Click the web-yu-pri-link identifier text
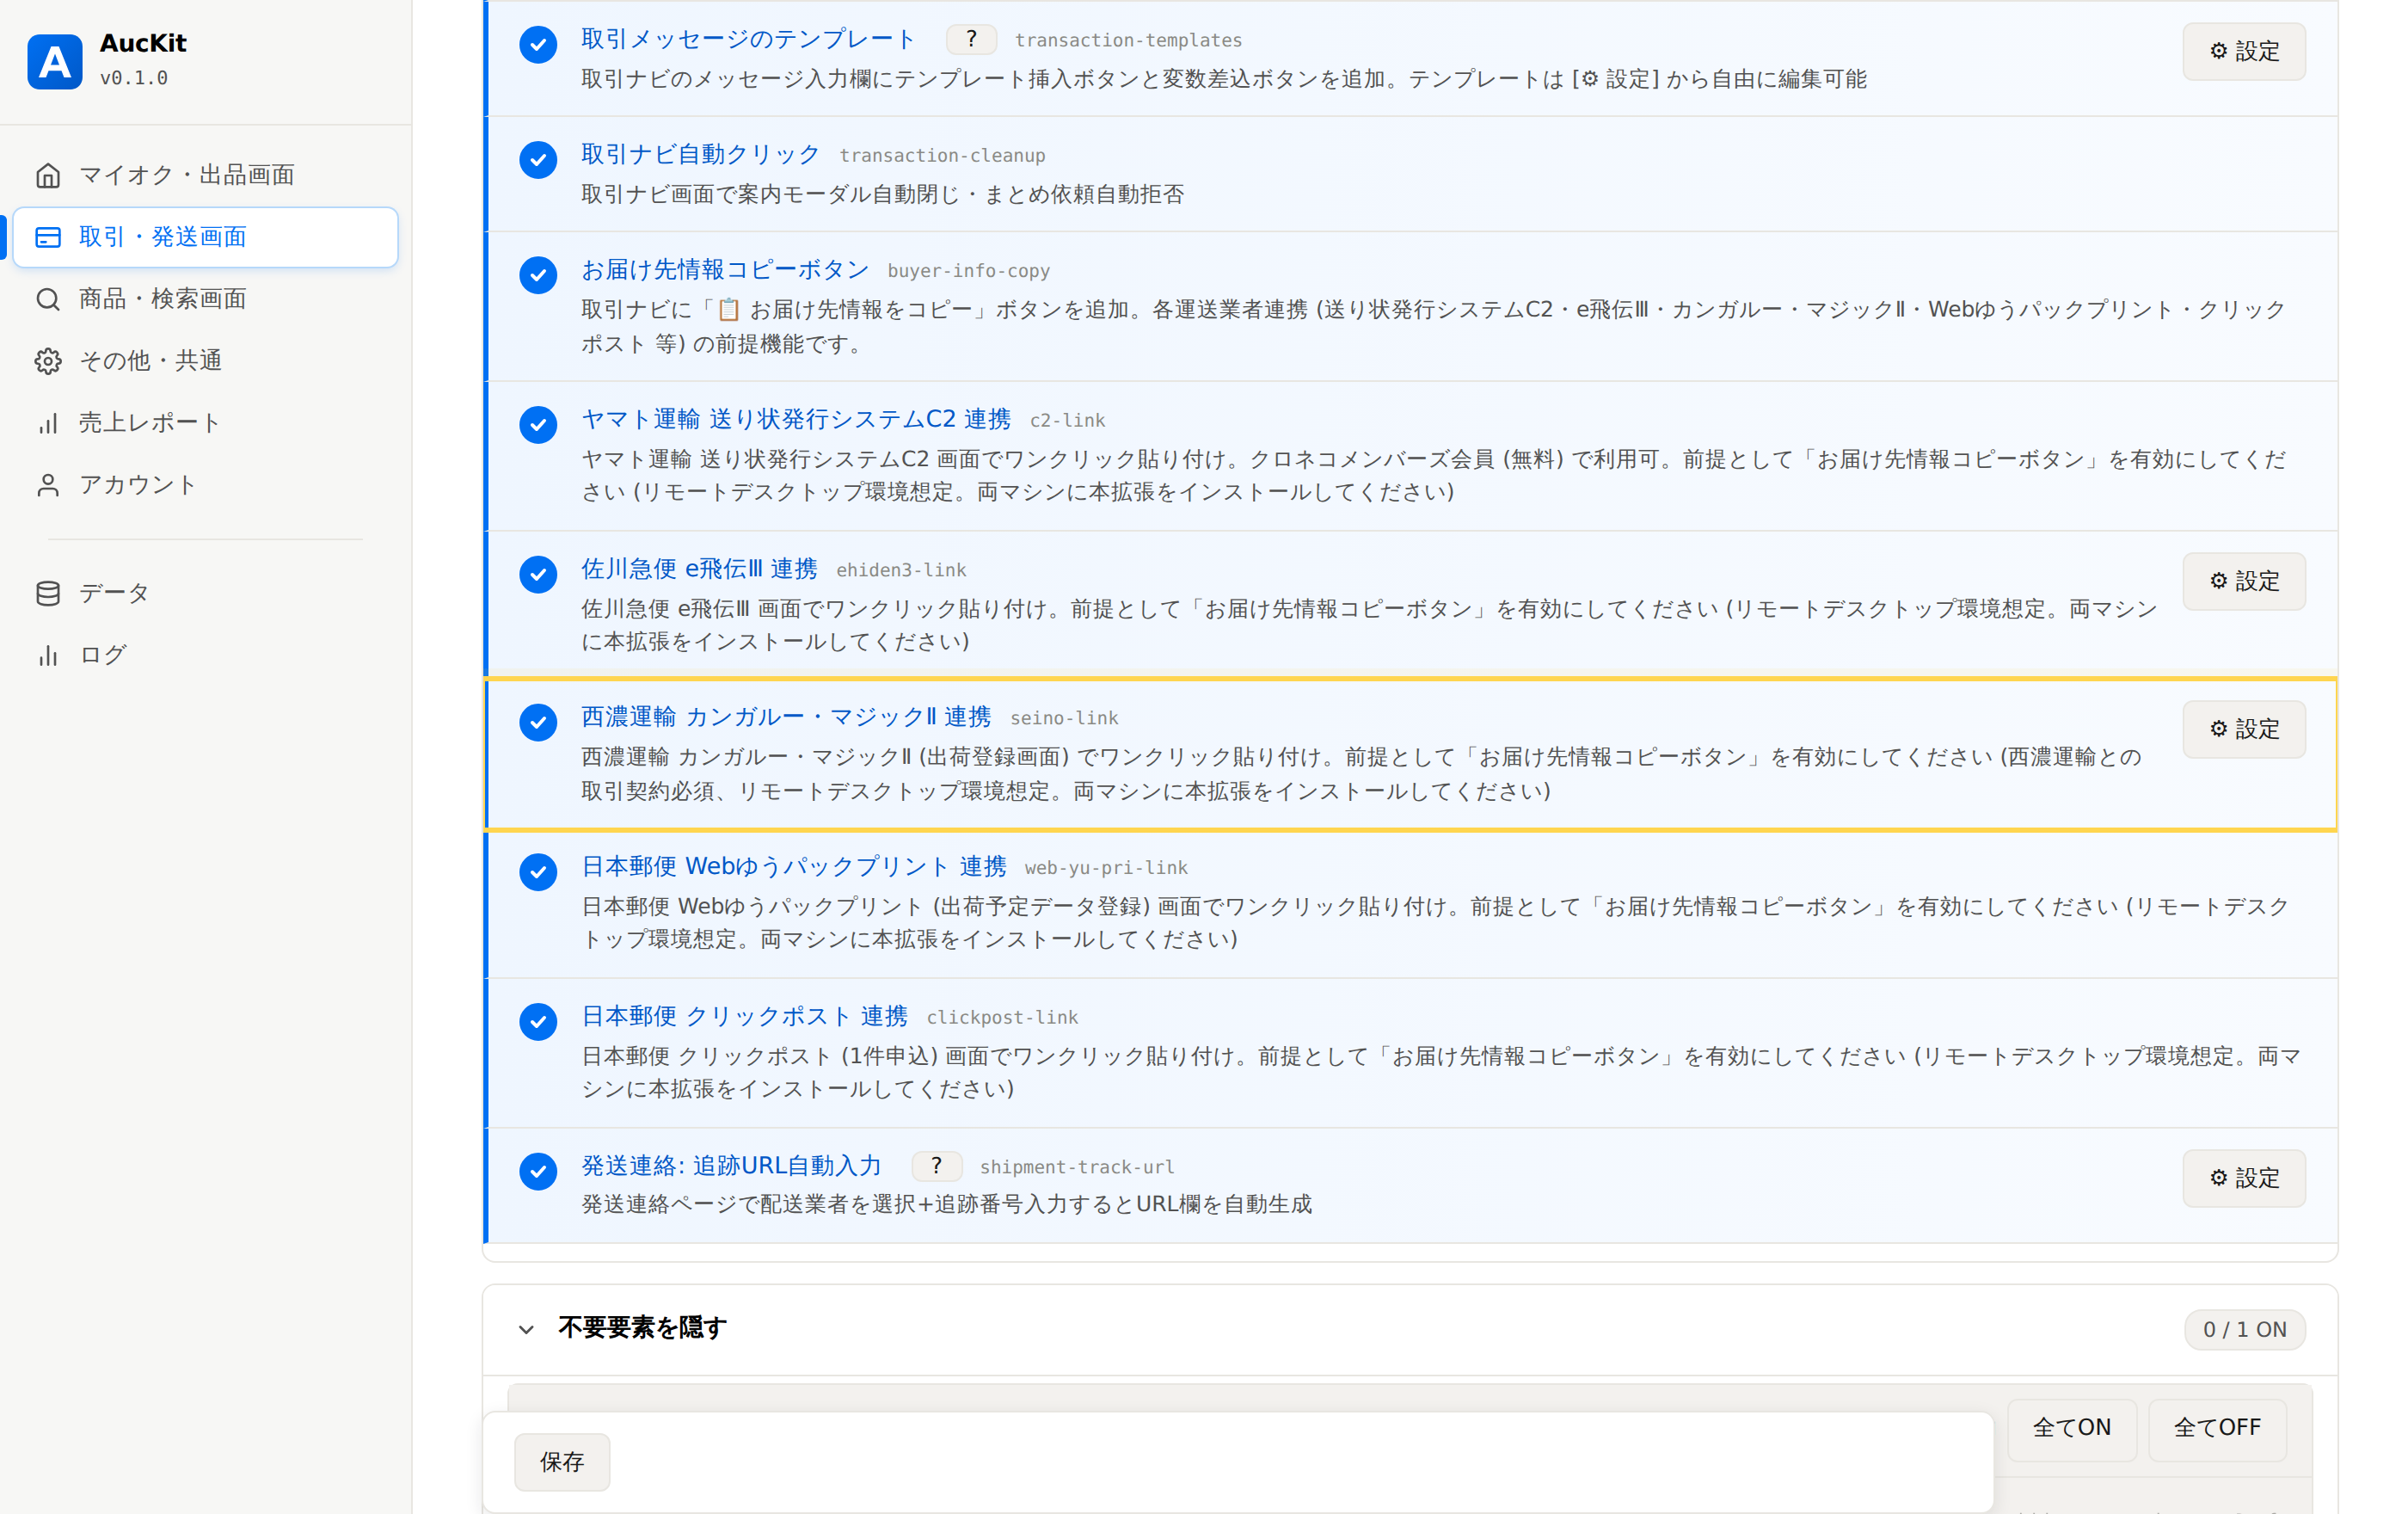2408x1514 pixels. tap(1106, 868)
